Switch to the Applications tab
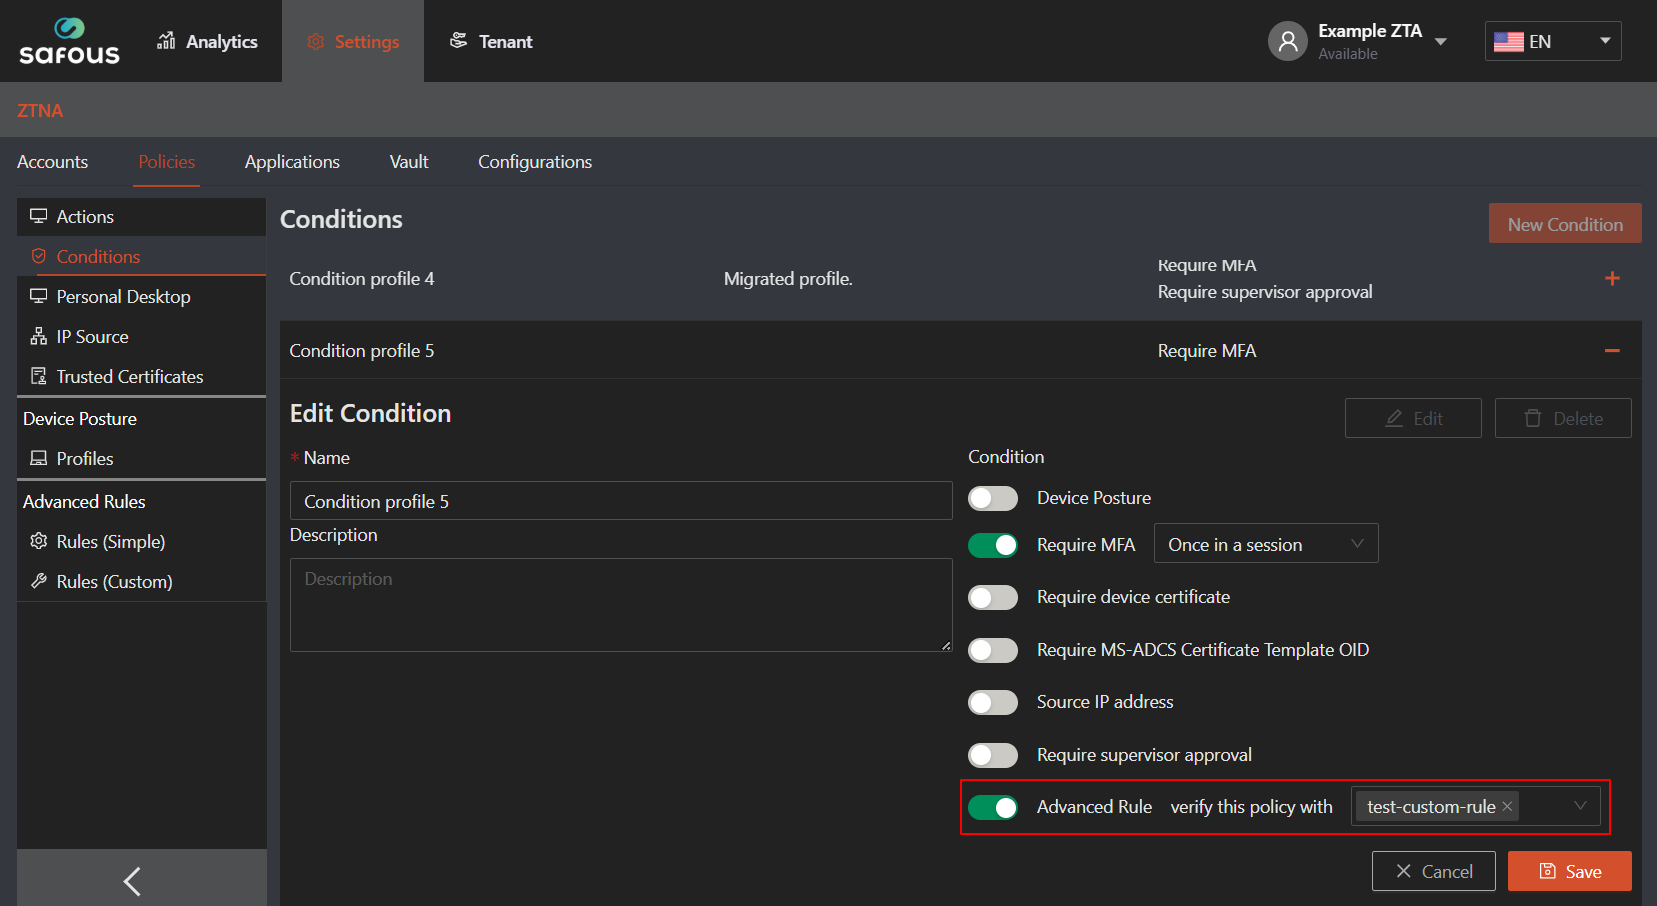Image resolution: width=1657 pixels, height=906 pixels. point(292,162)
